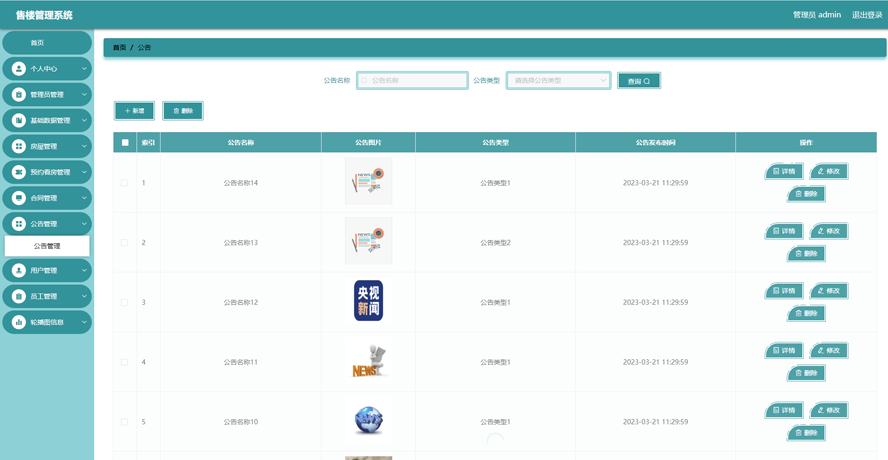Go to 首页 in the sidebar
The width and height of the screenshot is (888, 460).
coord(47,43)
